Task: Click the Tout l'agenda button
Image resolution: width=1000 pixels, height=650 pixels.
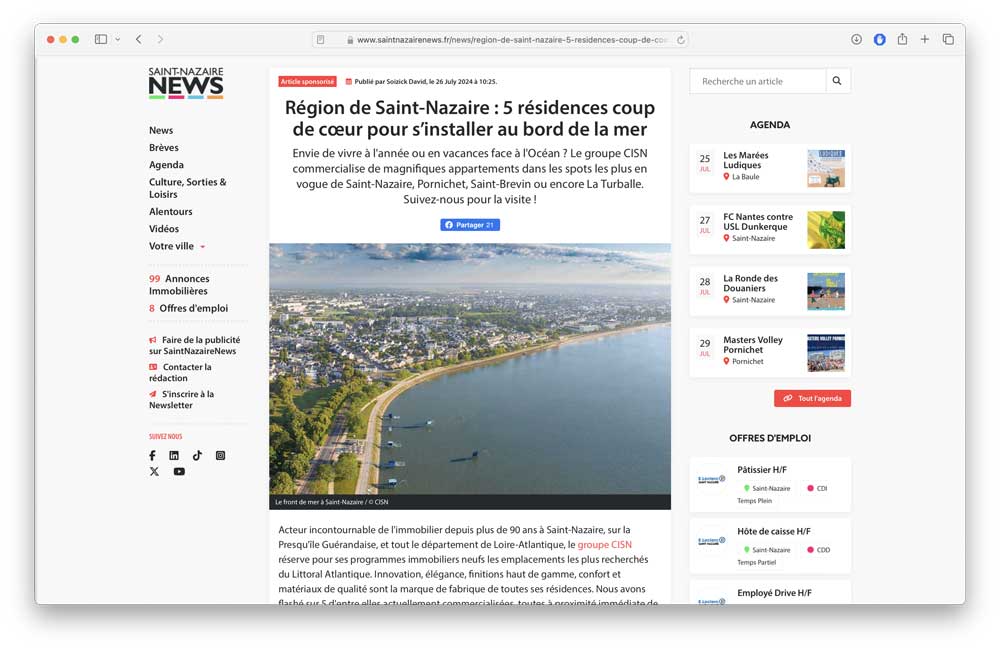Action: 811,398
